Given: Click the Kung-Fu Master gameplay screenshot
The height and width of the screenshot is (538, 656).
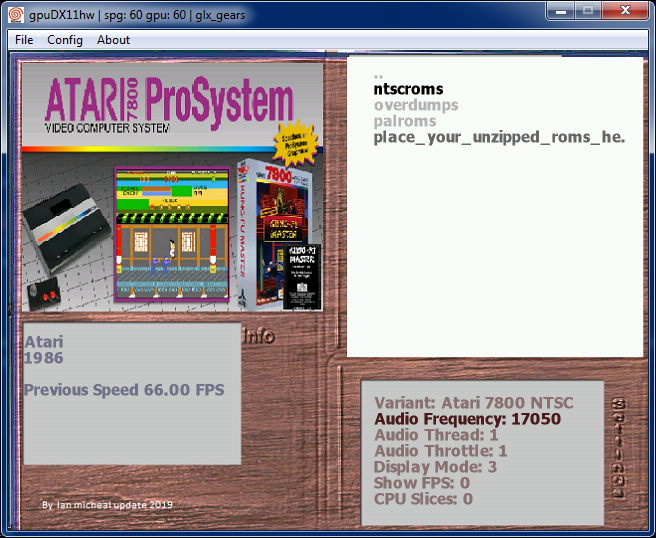Looking at the screenshot, I should (x=172, y=234).
